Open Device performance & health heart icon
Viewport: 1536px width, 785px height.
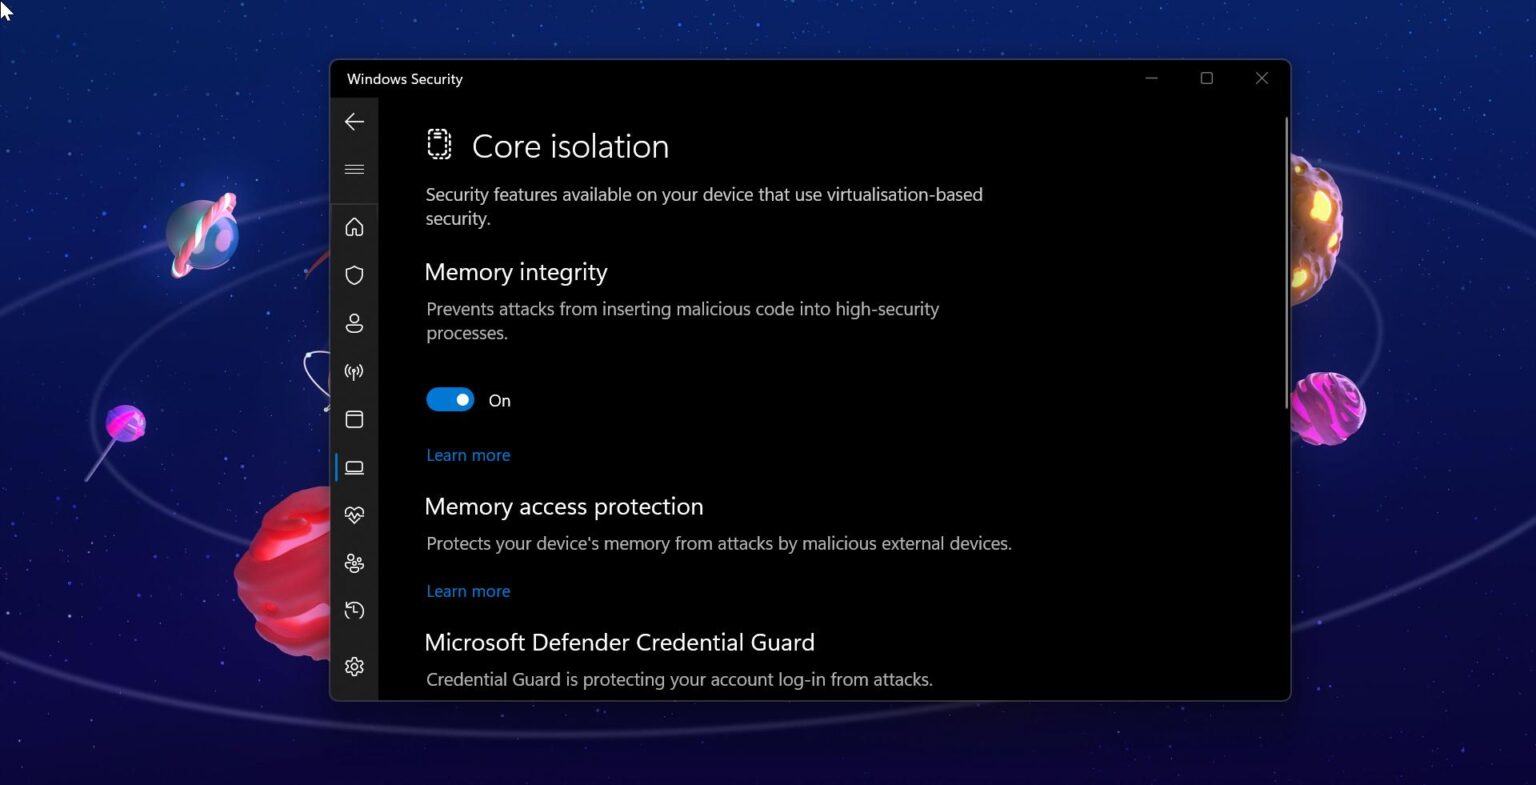pos(354,515)
